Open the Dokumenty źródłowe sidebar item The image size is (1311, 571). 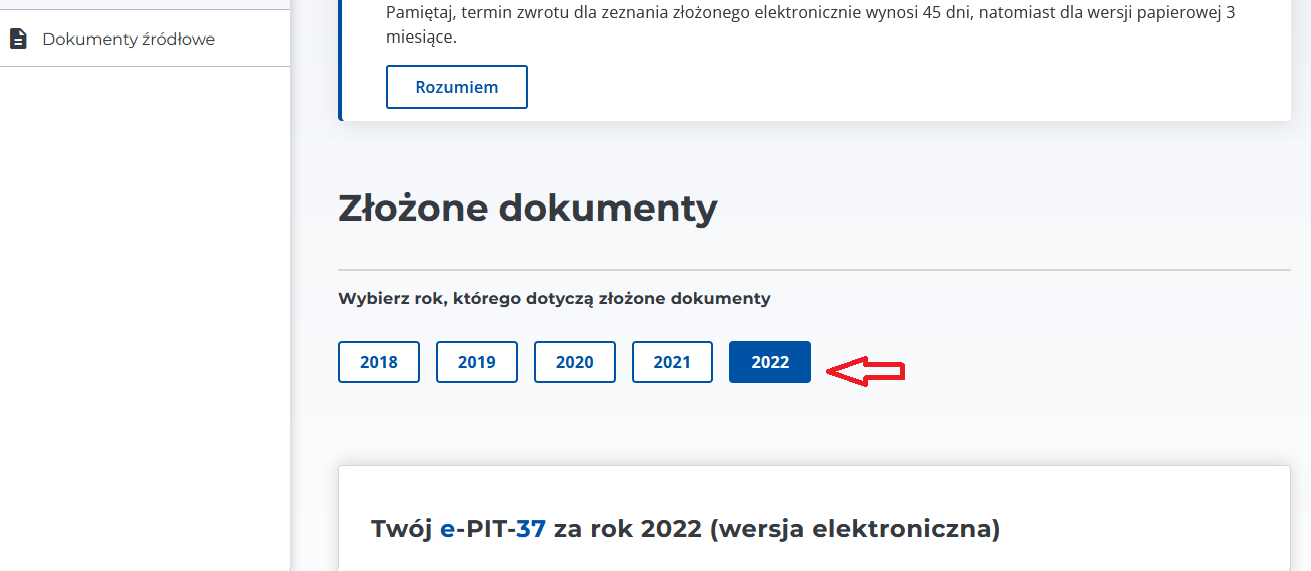128,39
